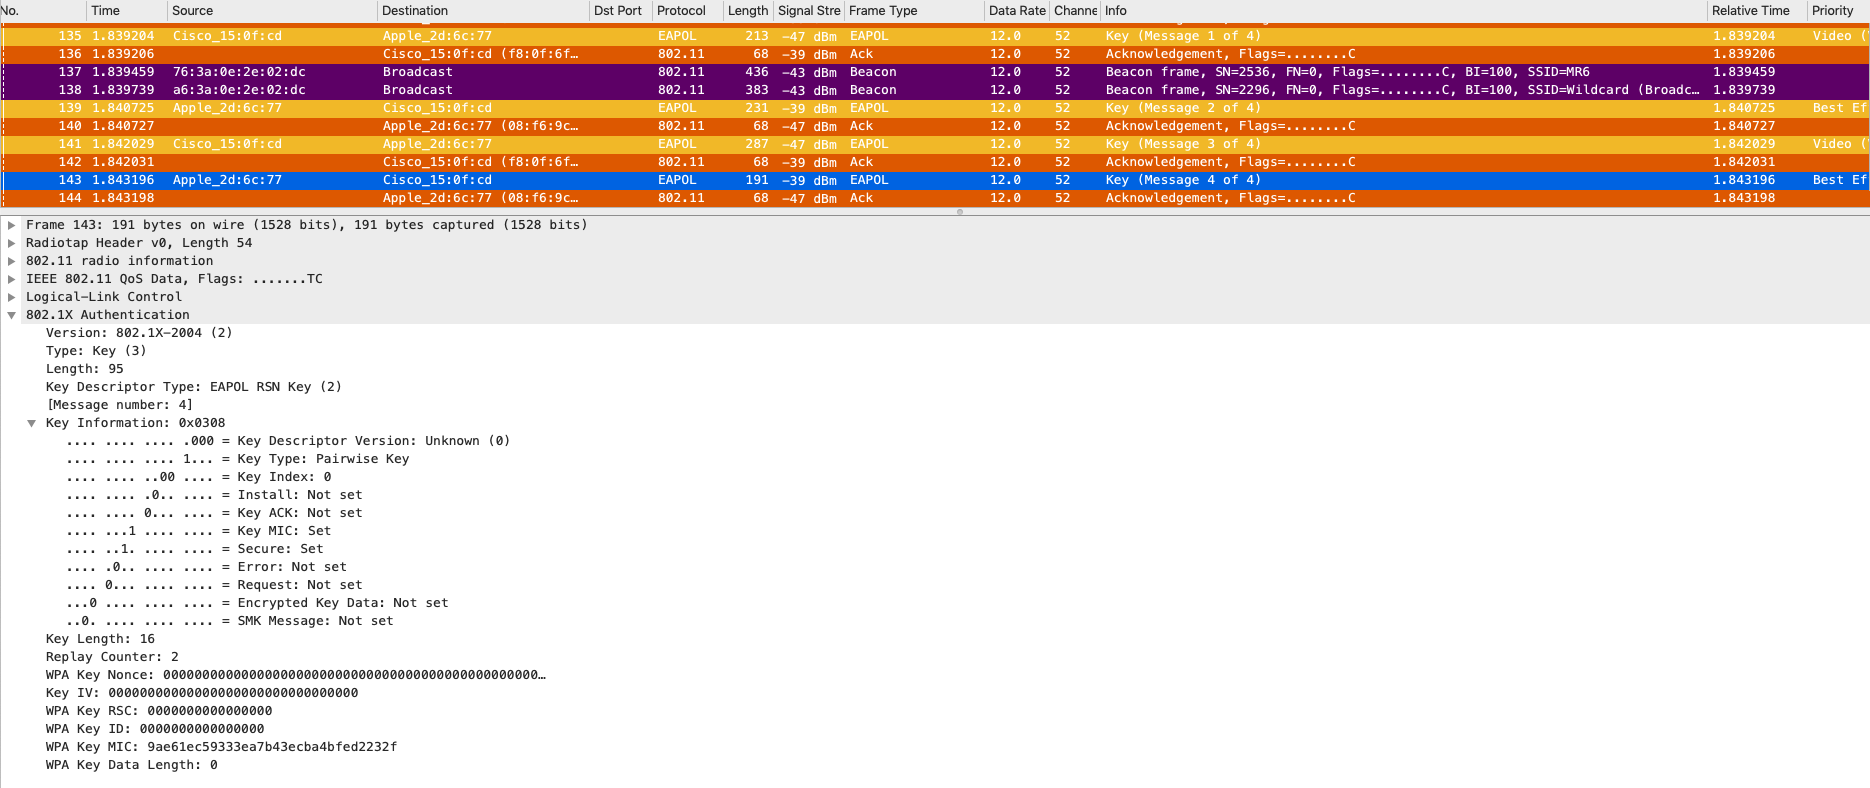Expand the Radiotap Header section
1870x788 pixels.
(x=12, y=243)
